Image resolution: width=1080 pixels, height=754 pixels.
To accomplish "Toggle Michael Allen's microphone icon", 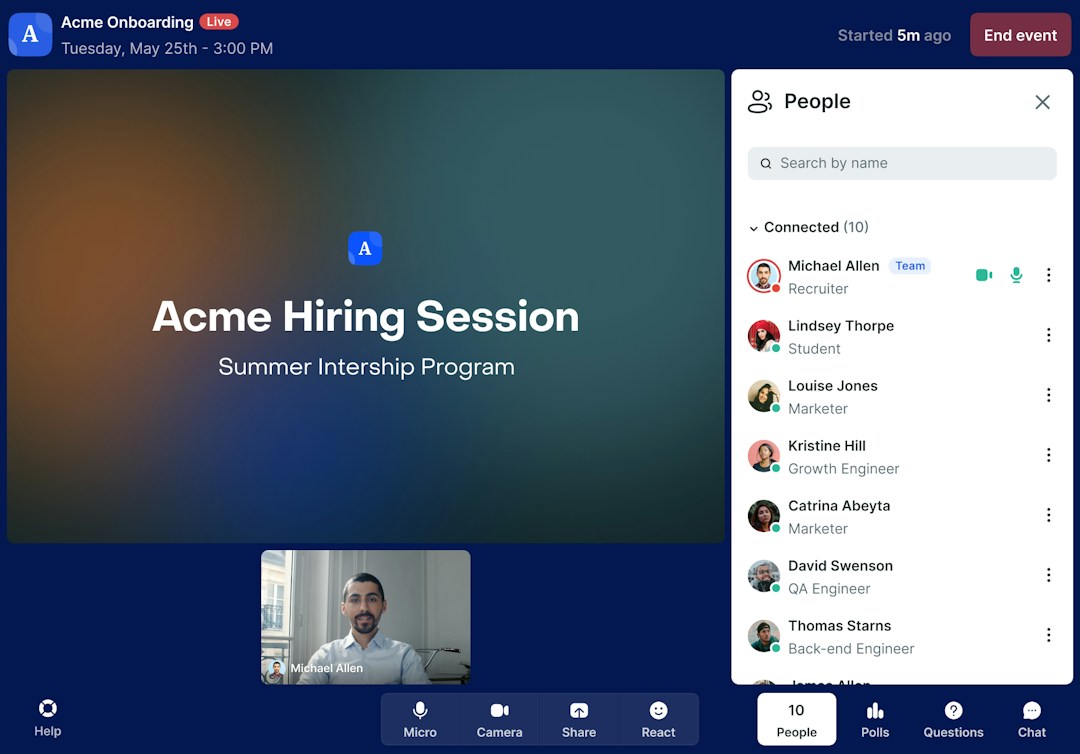I will coord(1016,275).
